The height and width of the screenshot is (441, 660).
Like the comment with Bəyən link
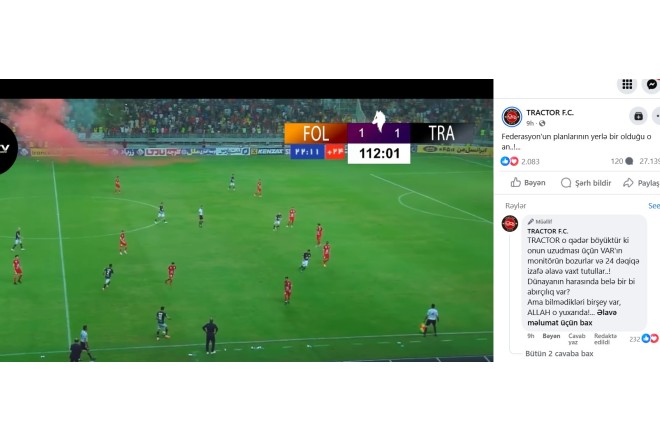[551, 336]
